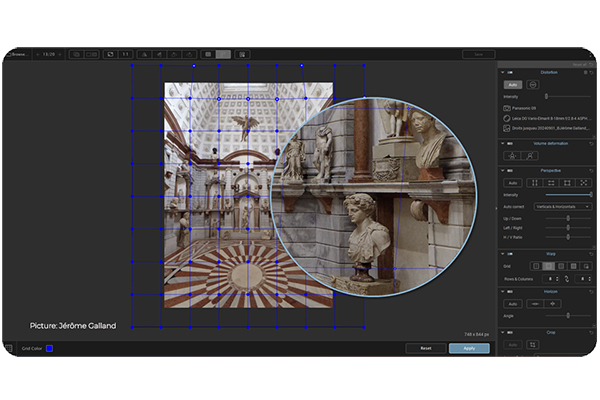Select highlighted warp tool toolbar icon
Screen dimensions: 600x400
[223, 54]
